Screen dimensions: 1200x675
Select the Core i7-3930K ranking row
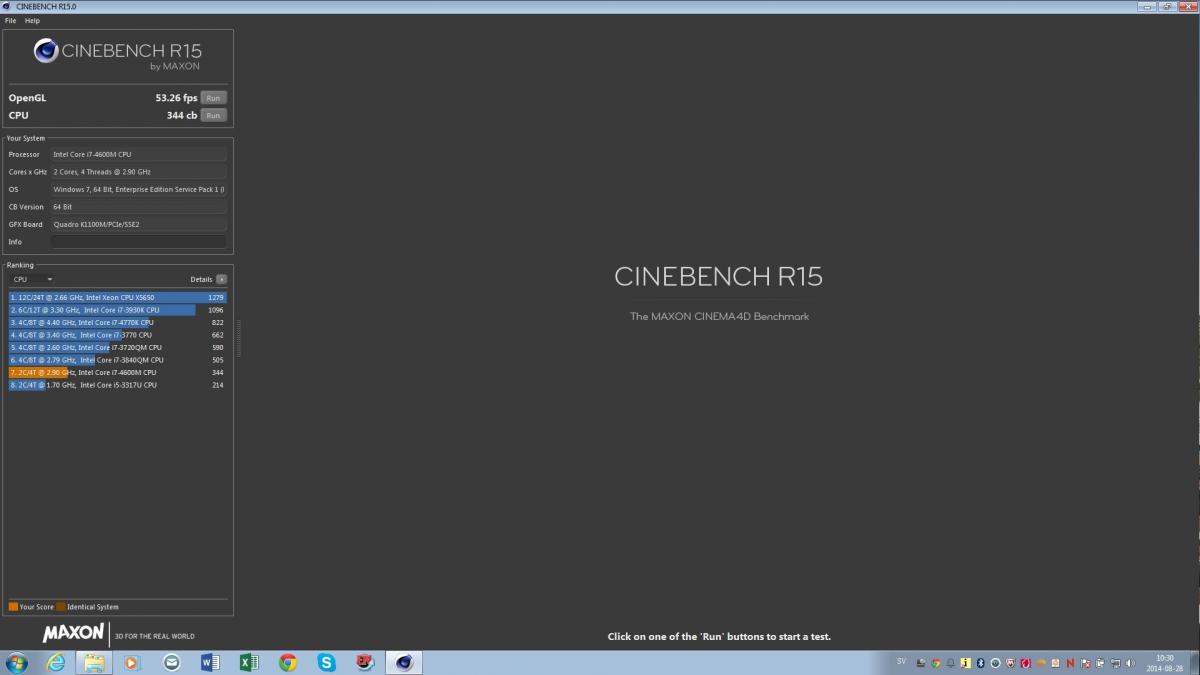click(118, 310)
